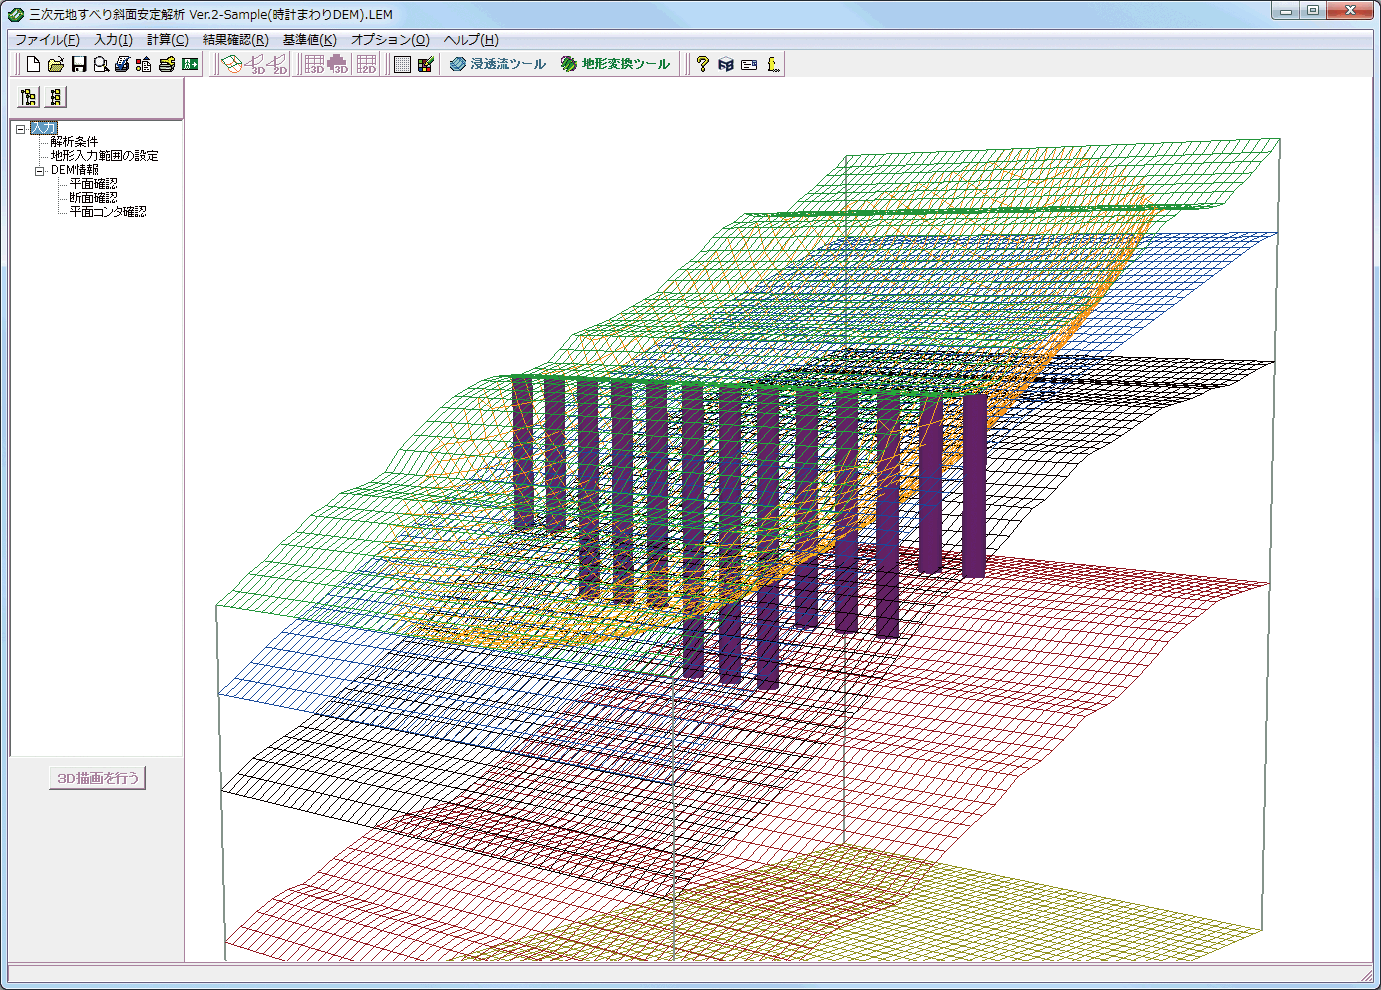Click the yellow question mark help icon
1381x990 pixels.
tap(702, 64)
